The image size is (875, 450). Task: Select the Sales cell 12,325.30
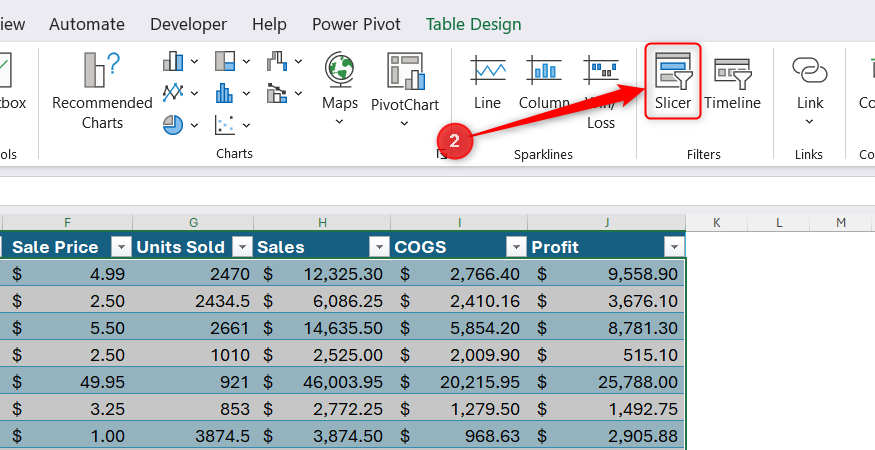[x=322, y=274]
